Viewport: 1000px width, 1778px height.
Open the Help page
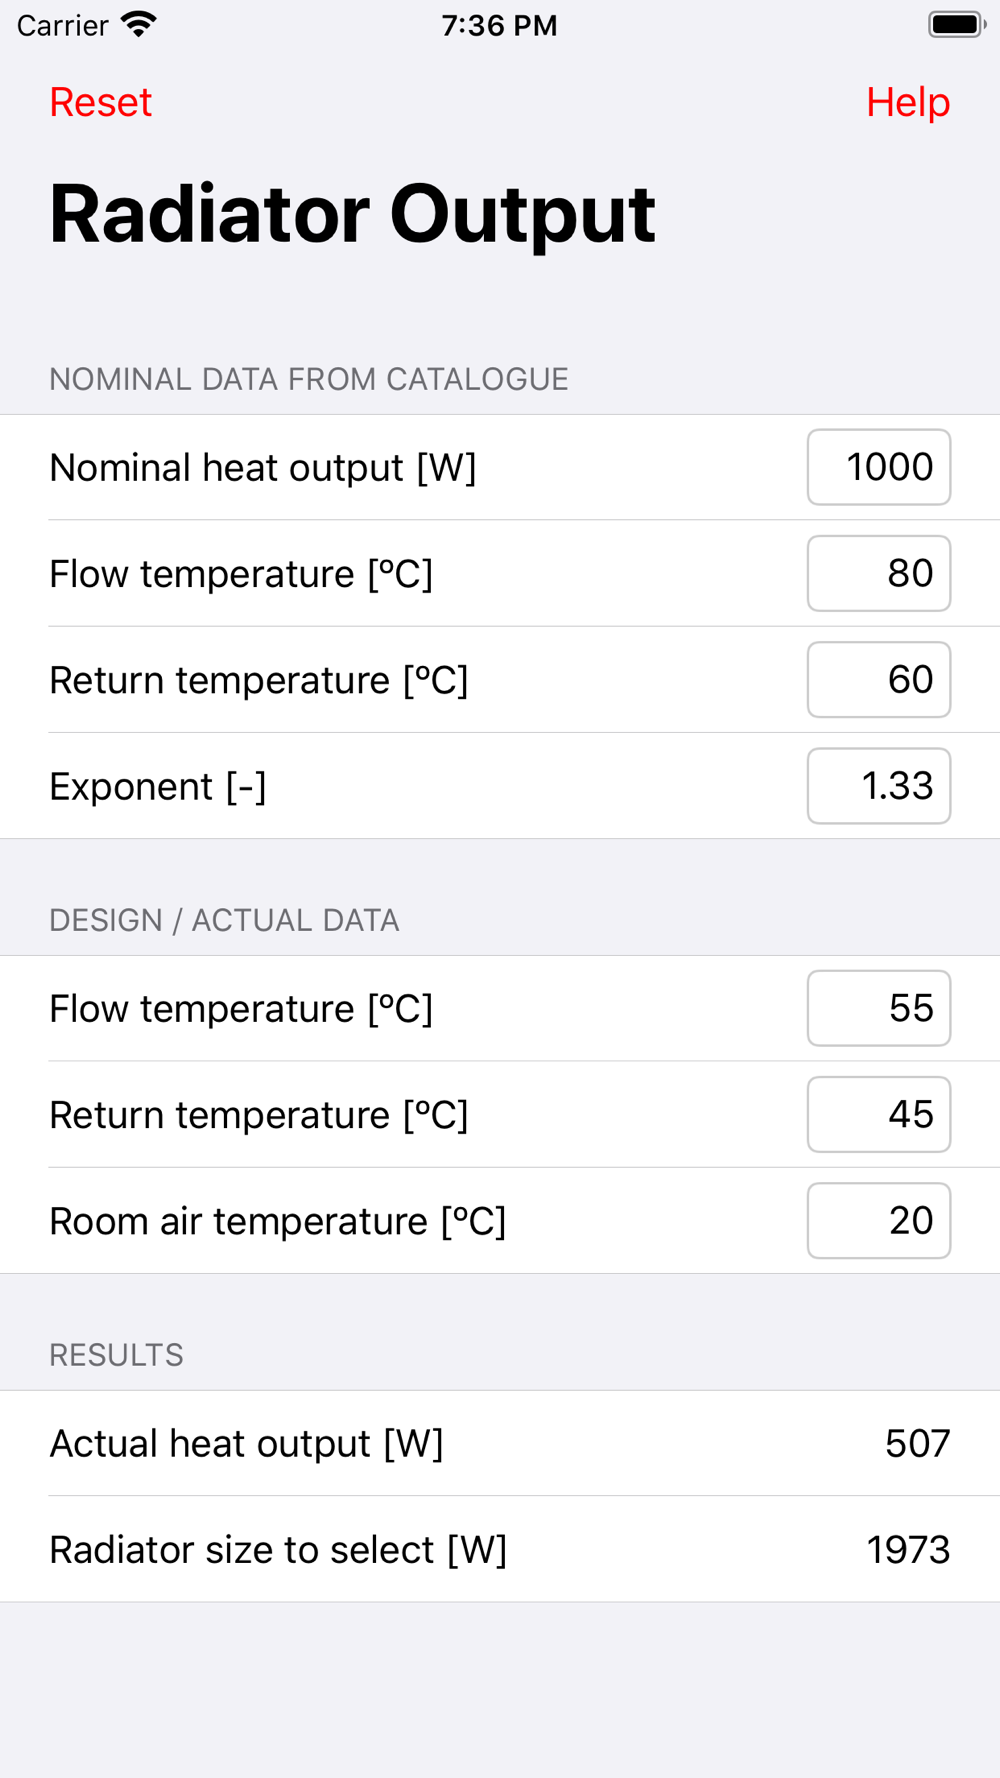tap(907, 102)
